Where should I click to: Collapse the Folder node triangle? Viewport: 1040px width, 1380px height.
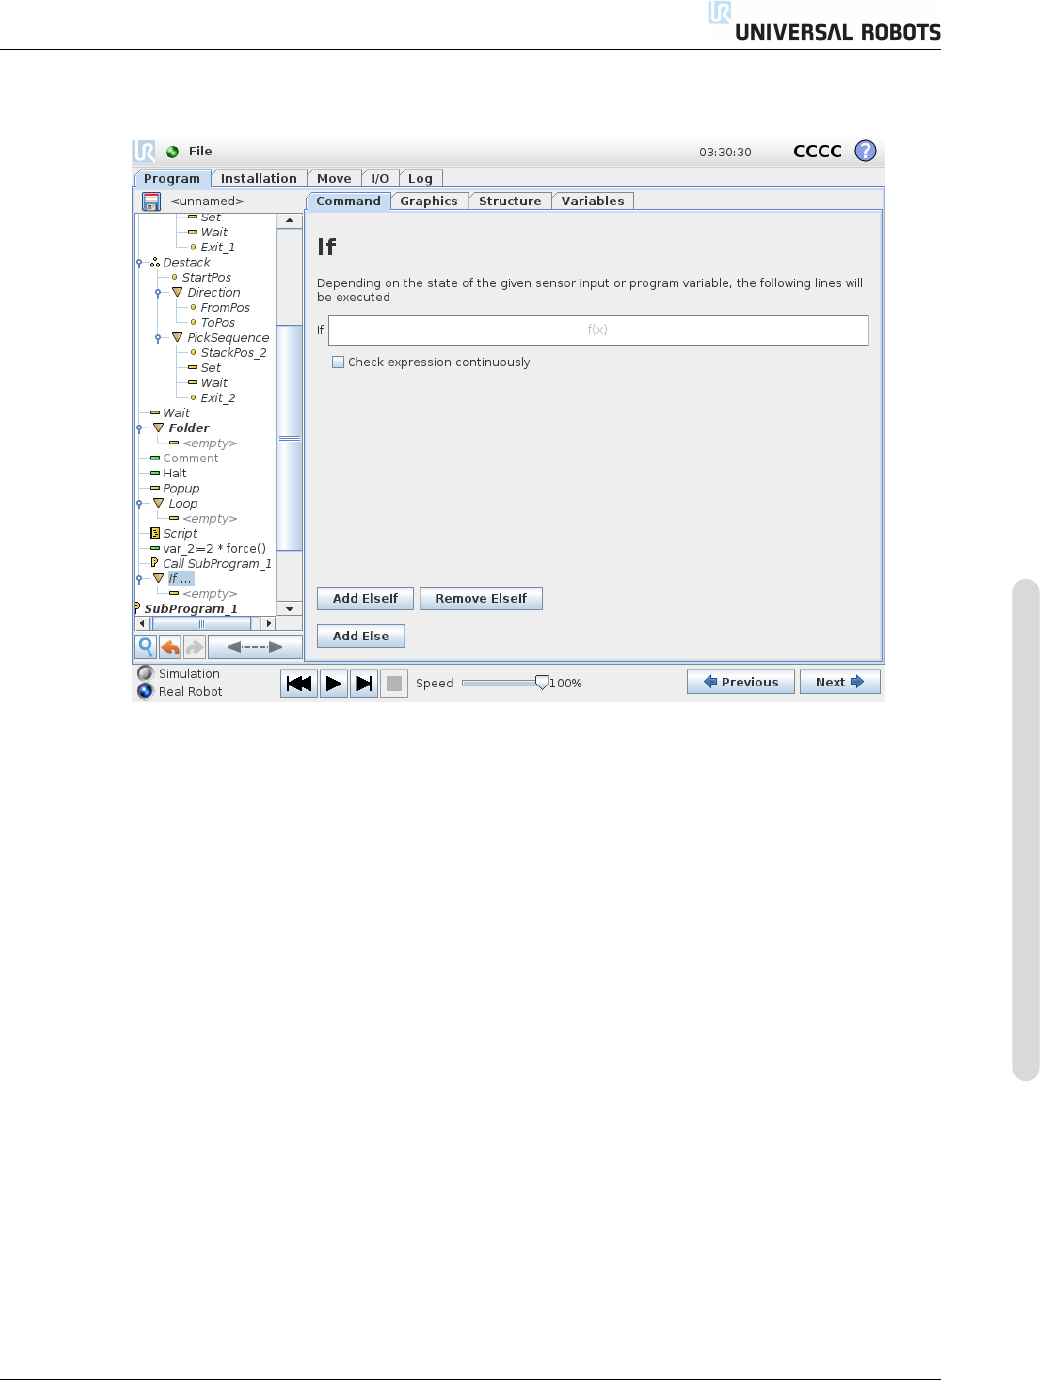[x=158, y=427]
